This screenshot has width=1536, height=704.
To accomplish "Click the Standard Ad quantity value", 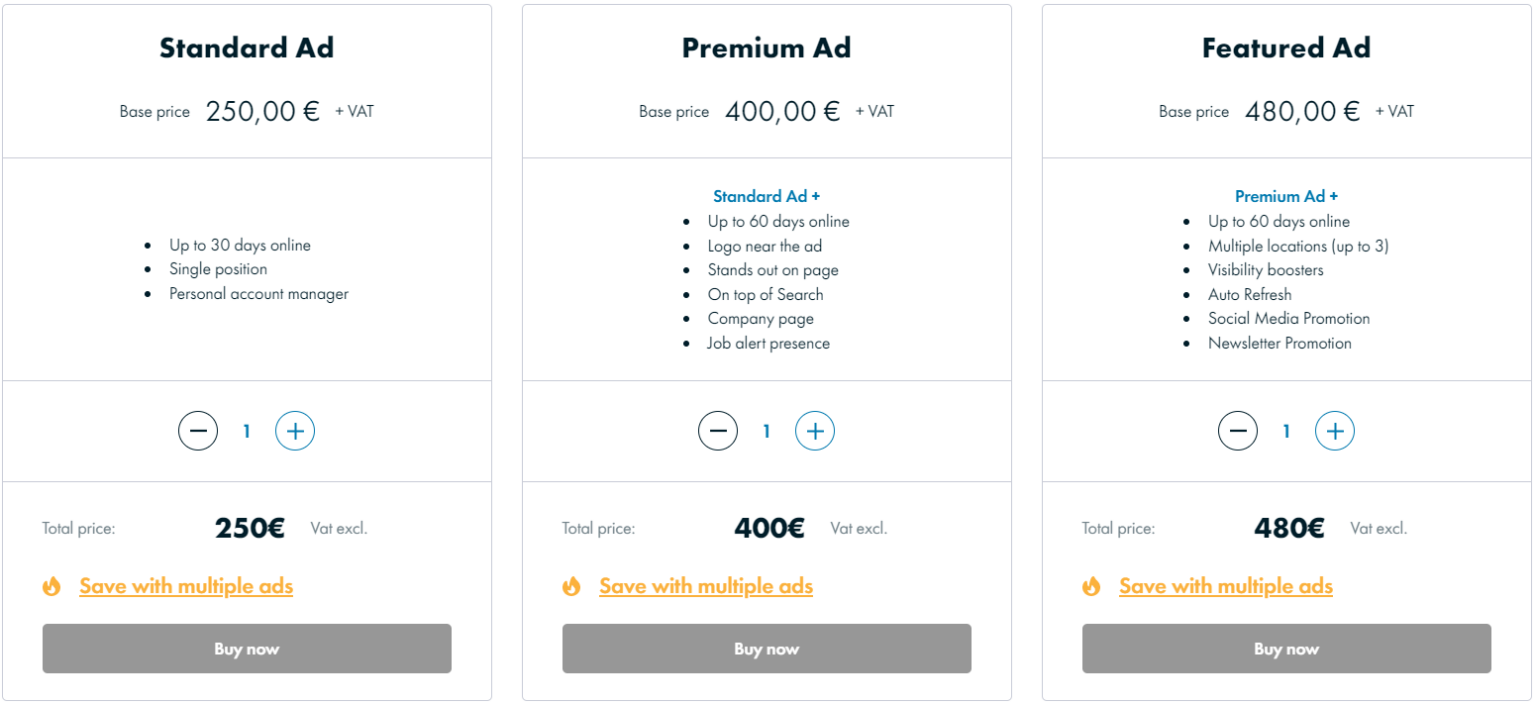I will (x=247, y=431).
